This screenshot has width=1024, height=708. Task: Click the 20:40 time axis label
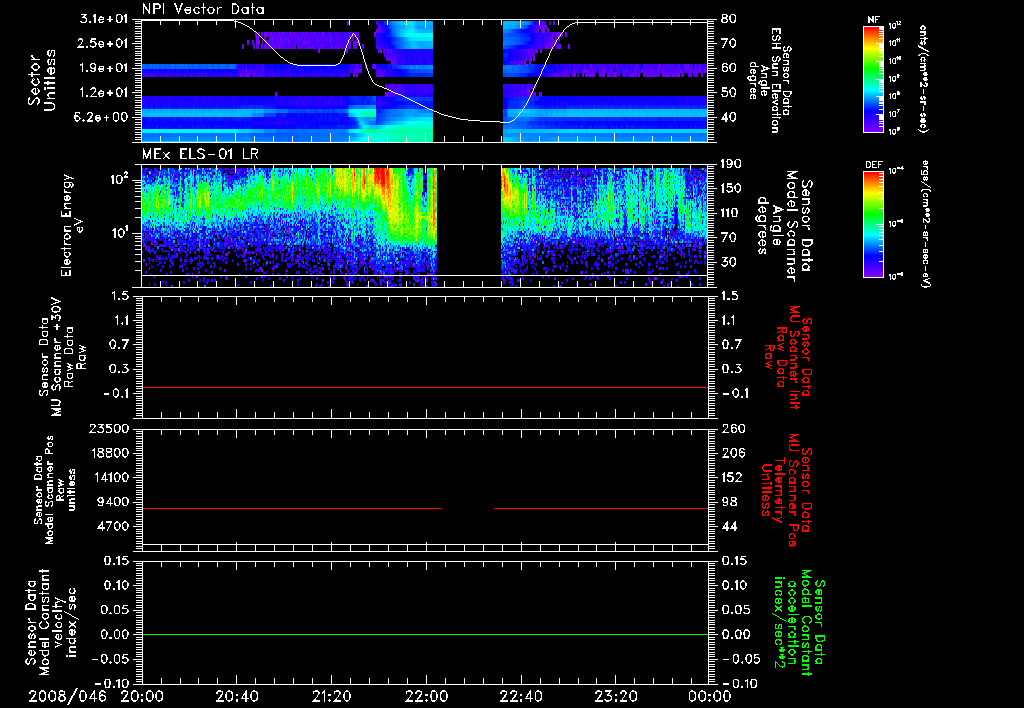coord(236,696)
